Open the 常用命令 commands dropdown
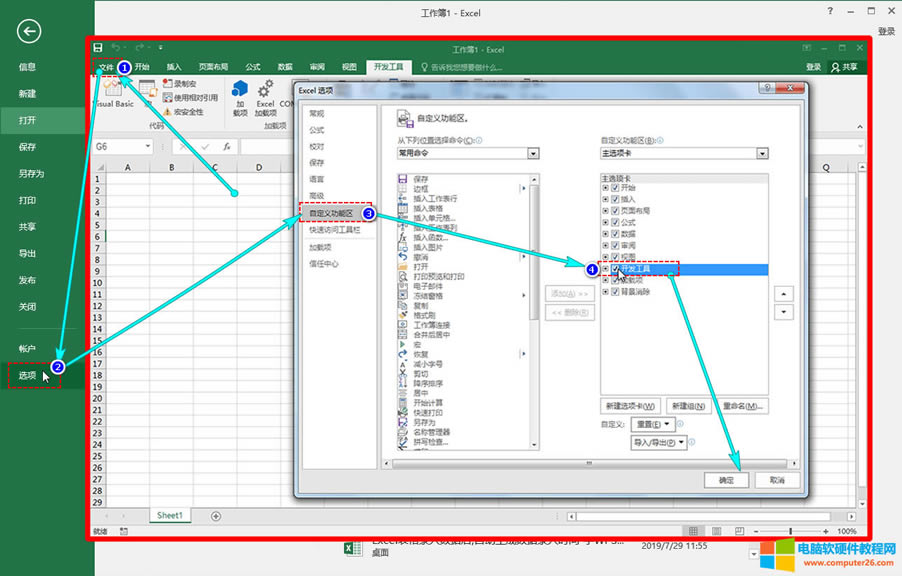The height and width of the screenshot is (576, 902). [x=535, y=153]
